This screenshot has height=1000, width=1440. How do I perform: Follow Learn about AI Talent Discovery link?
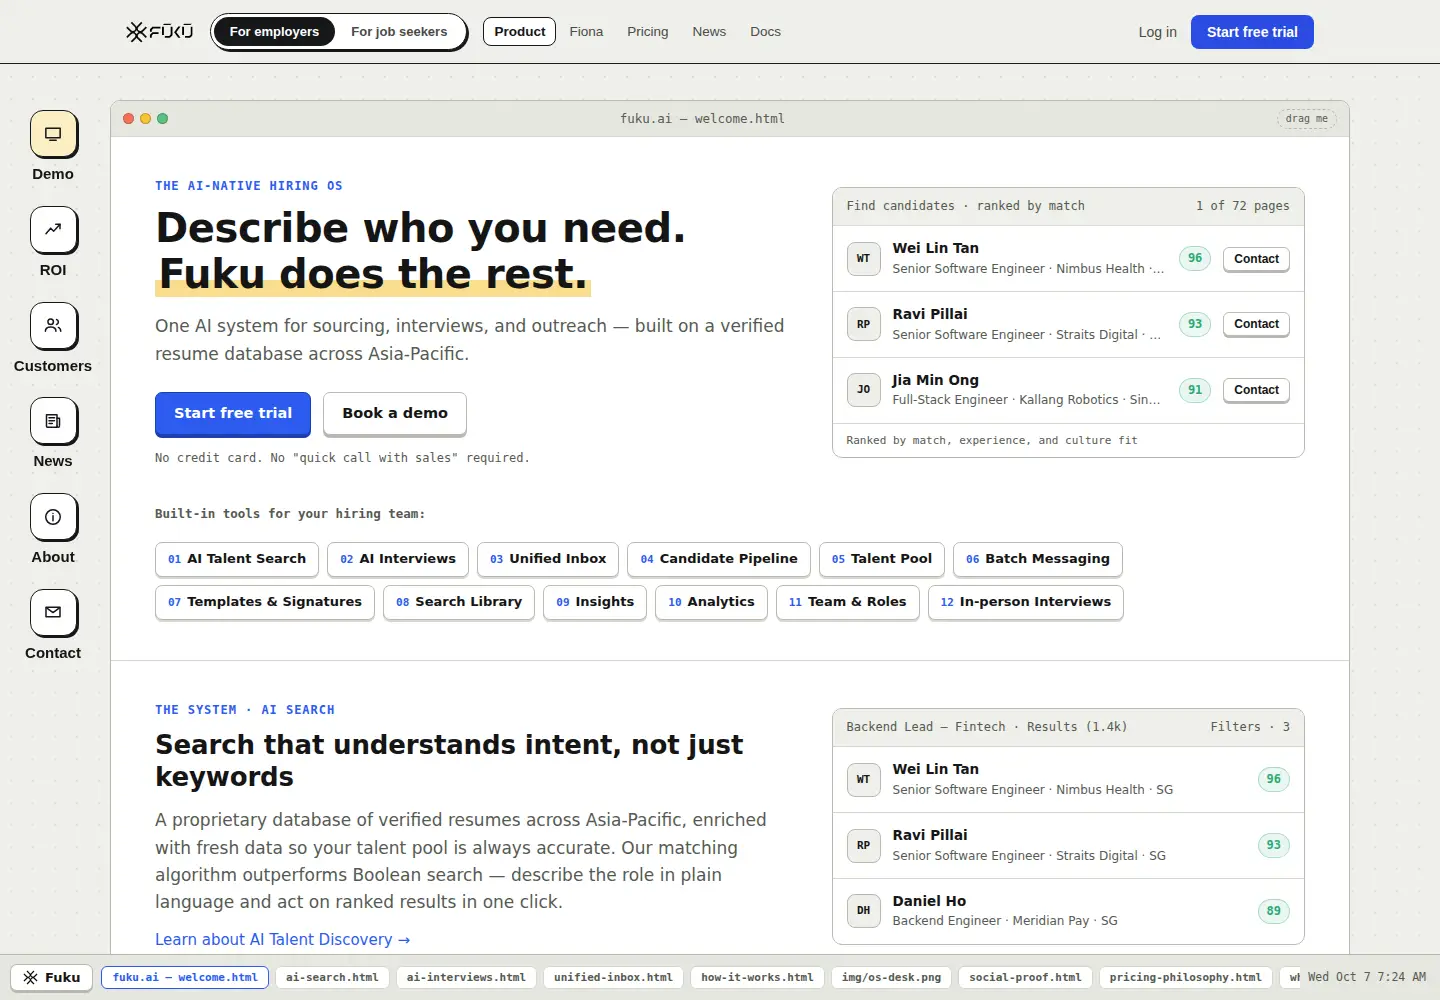click(283, 939)
